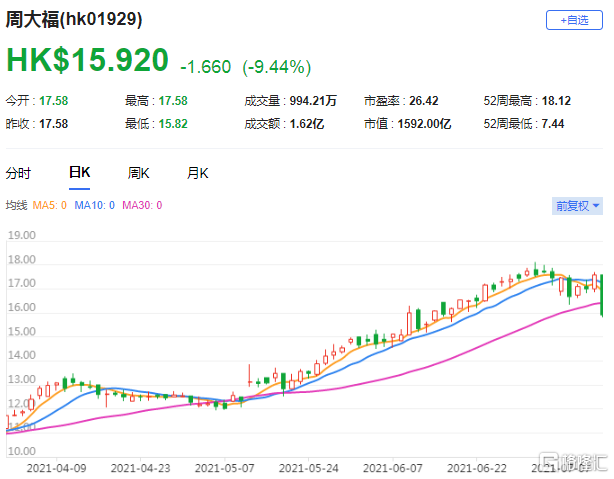Click the HK$15.920 current price
This screenshot has height=479, width=614.
tap(88, 61)
